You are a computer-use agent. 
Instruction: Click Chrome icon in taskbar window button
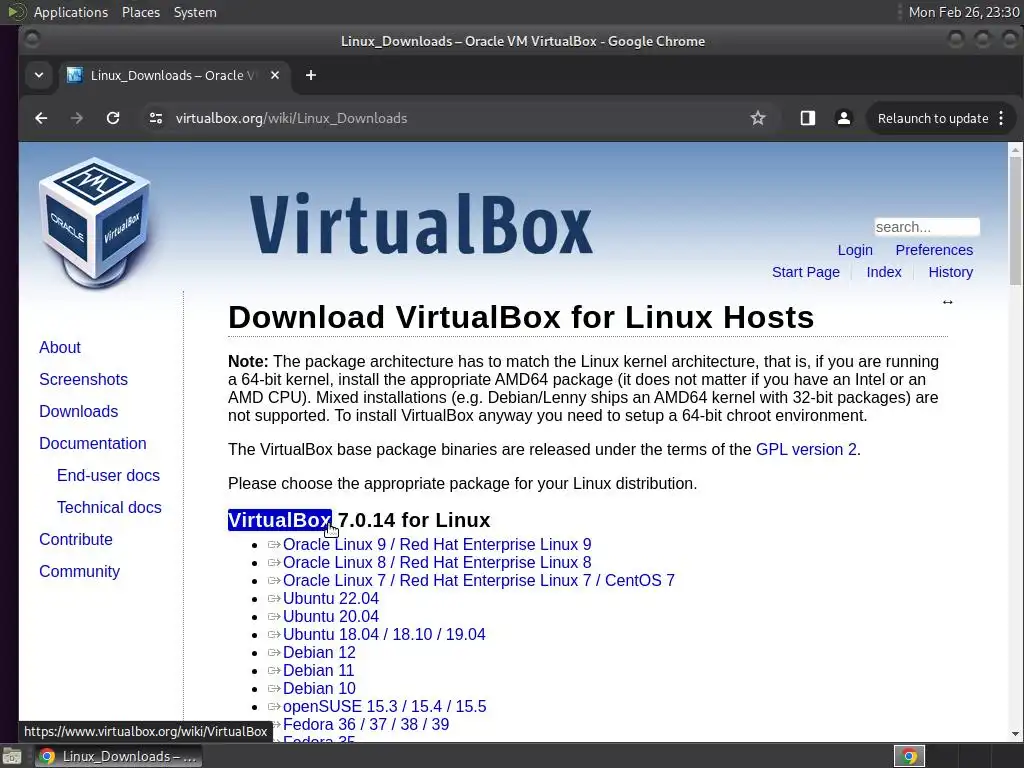pyautogui.click(x=46, y=756)
